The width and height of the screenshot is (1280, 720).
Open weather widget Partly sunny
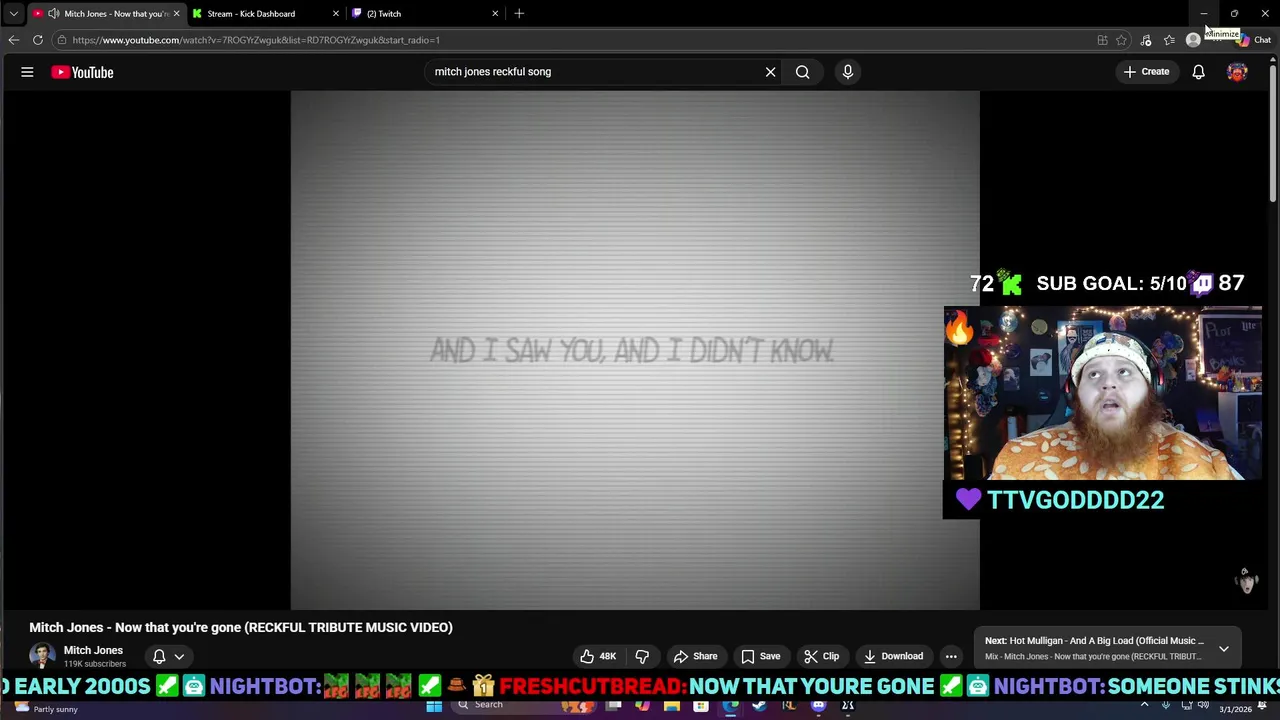(x=46, y=708)
